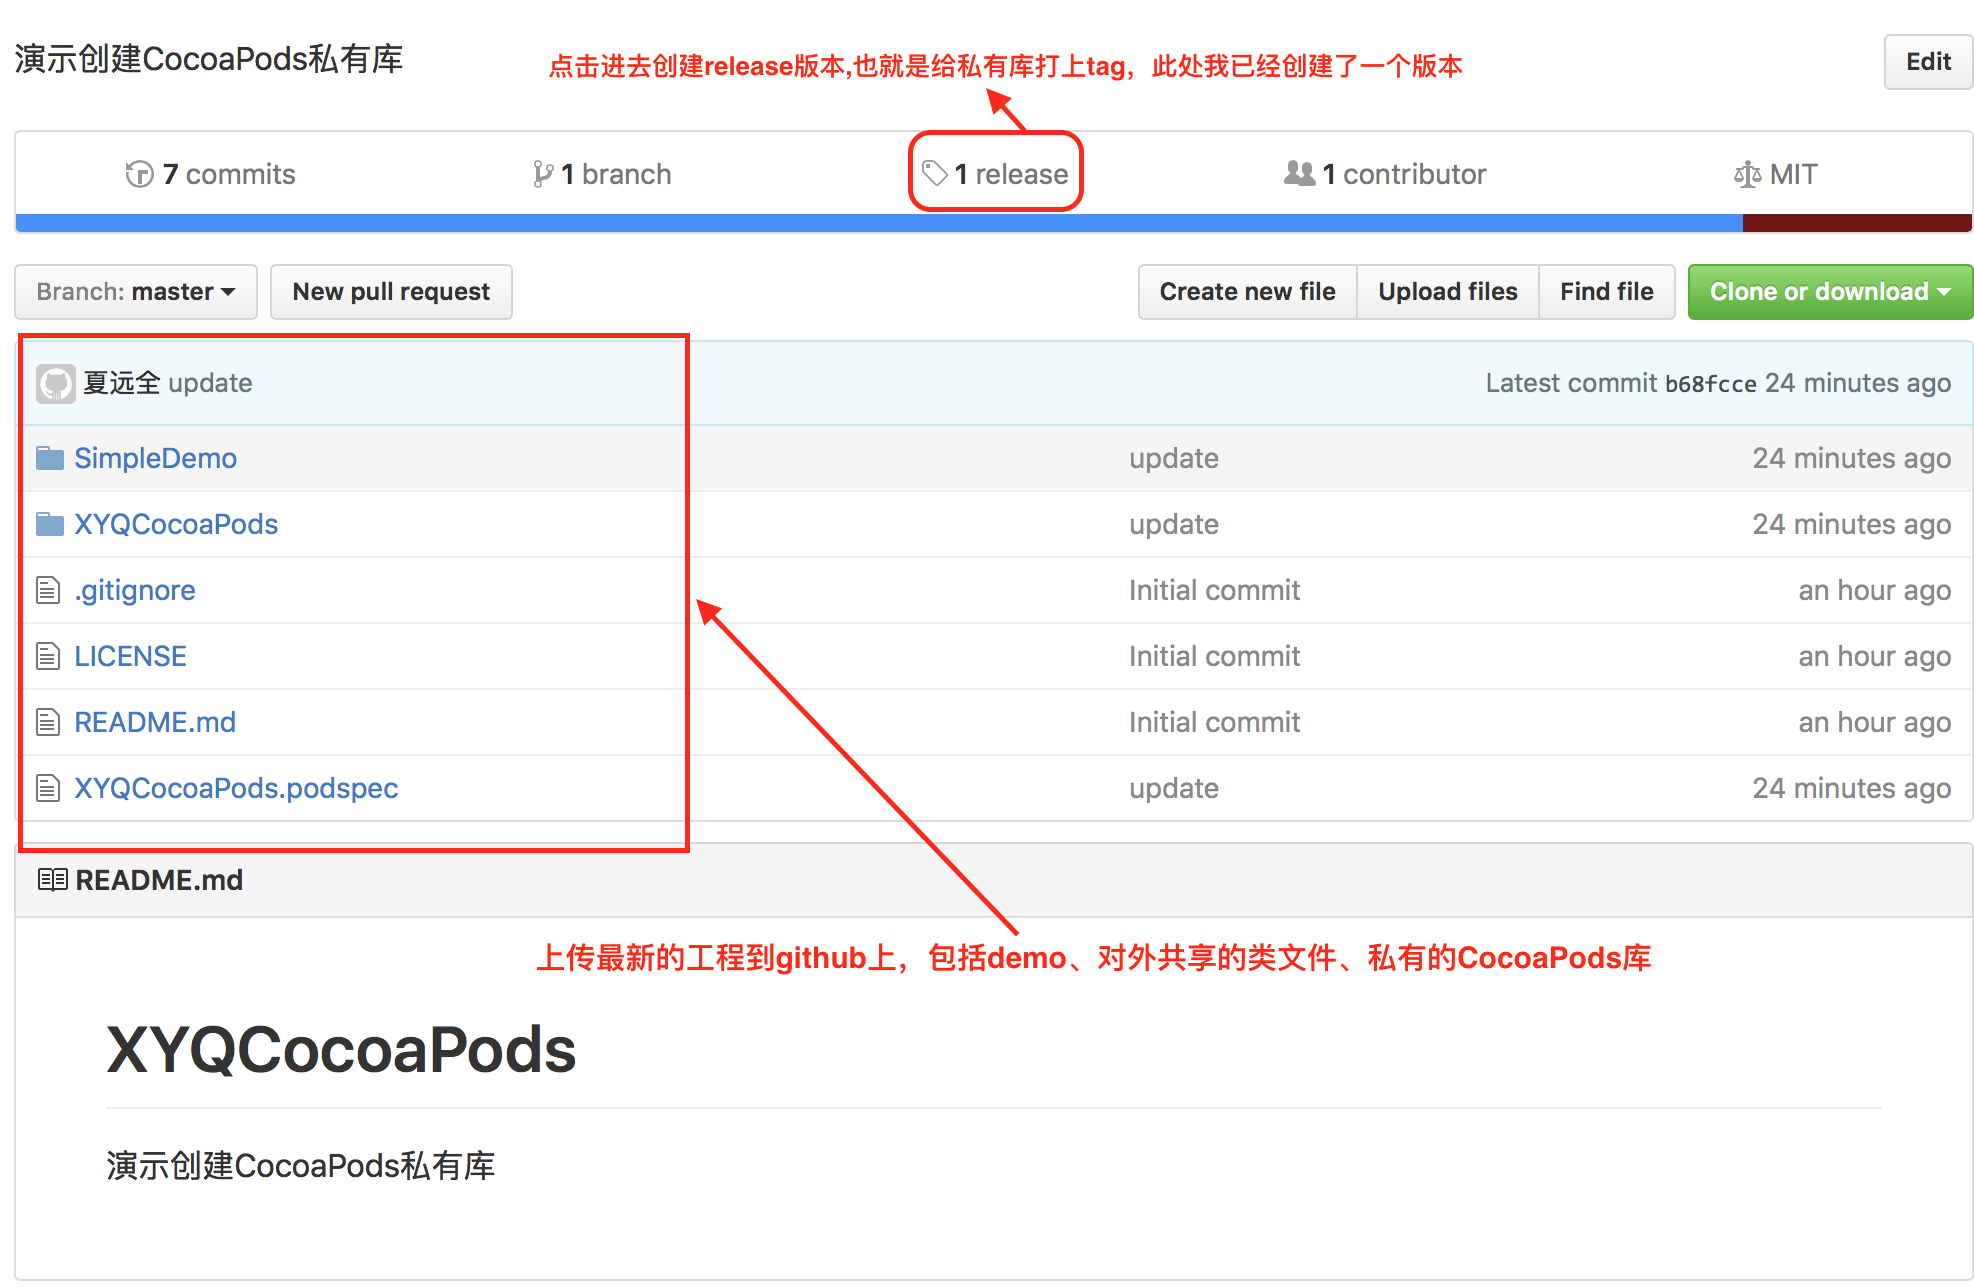The height and width of the screenshot is (1288, 1974).
Task: Click '24 minutes ago' for XYQCocoaPods.podspec
Action: tap(1852, 788)
